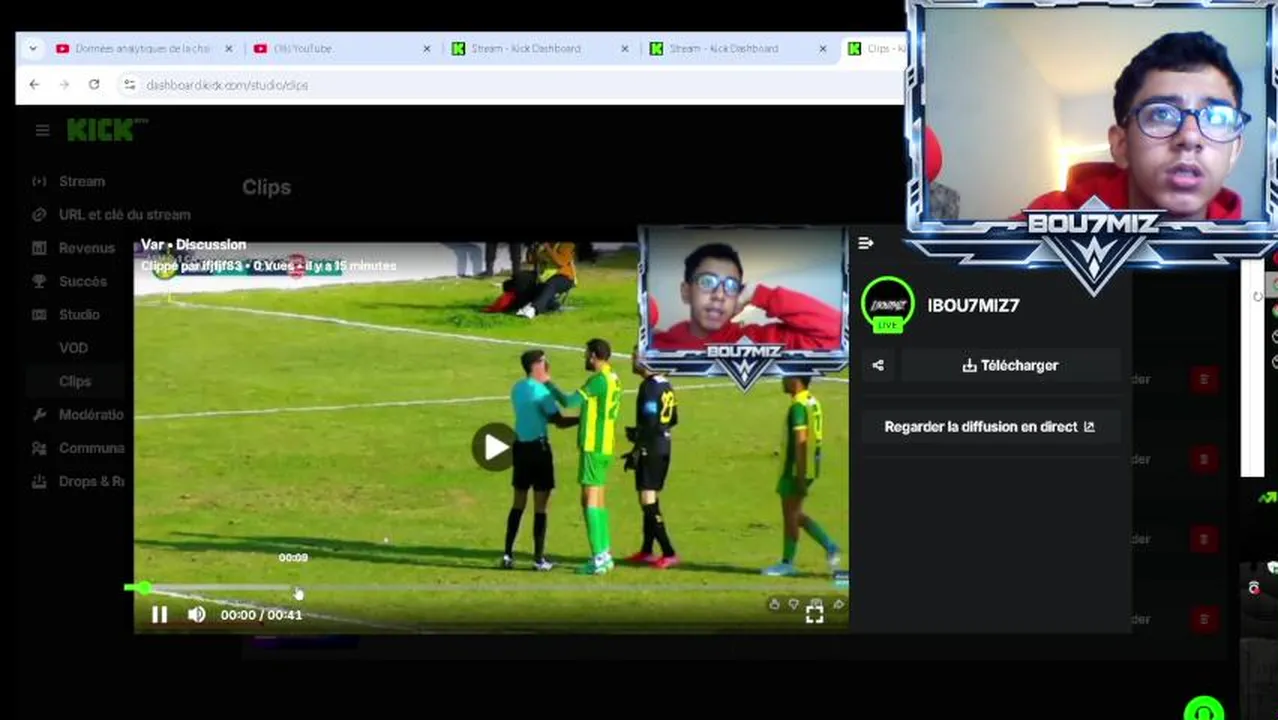
Task: Collapse the clip side panel icon
Action: pyautogui.click(x=866, y=243)
